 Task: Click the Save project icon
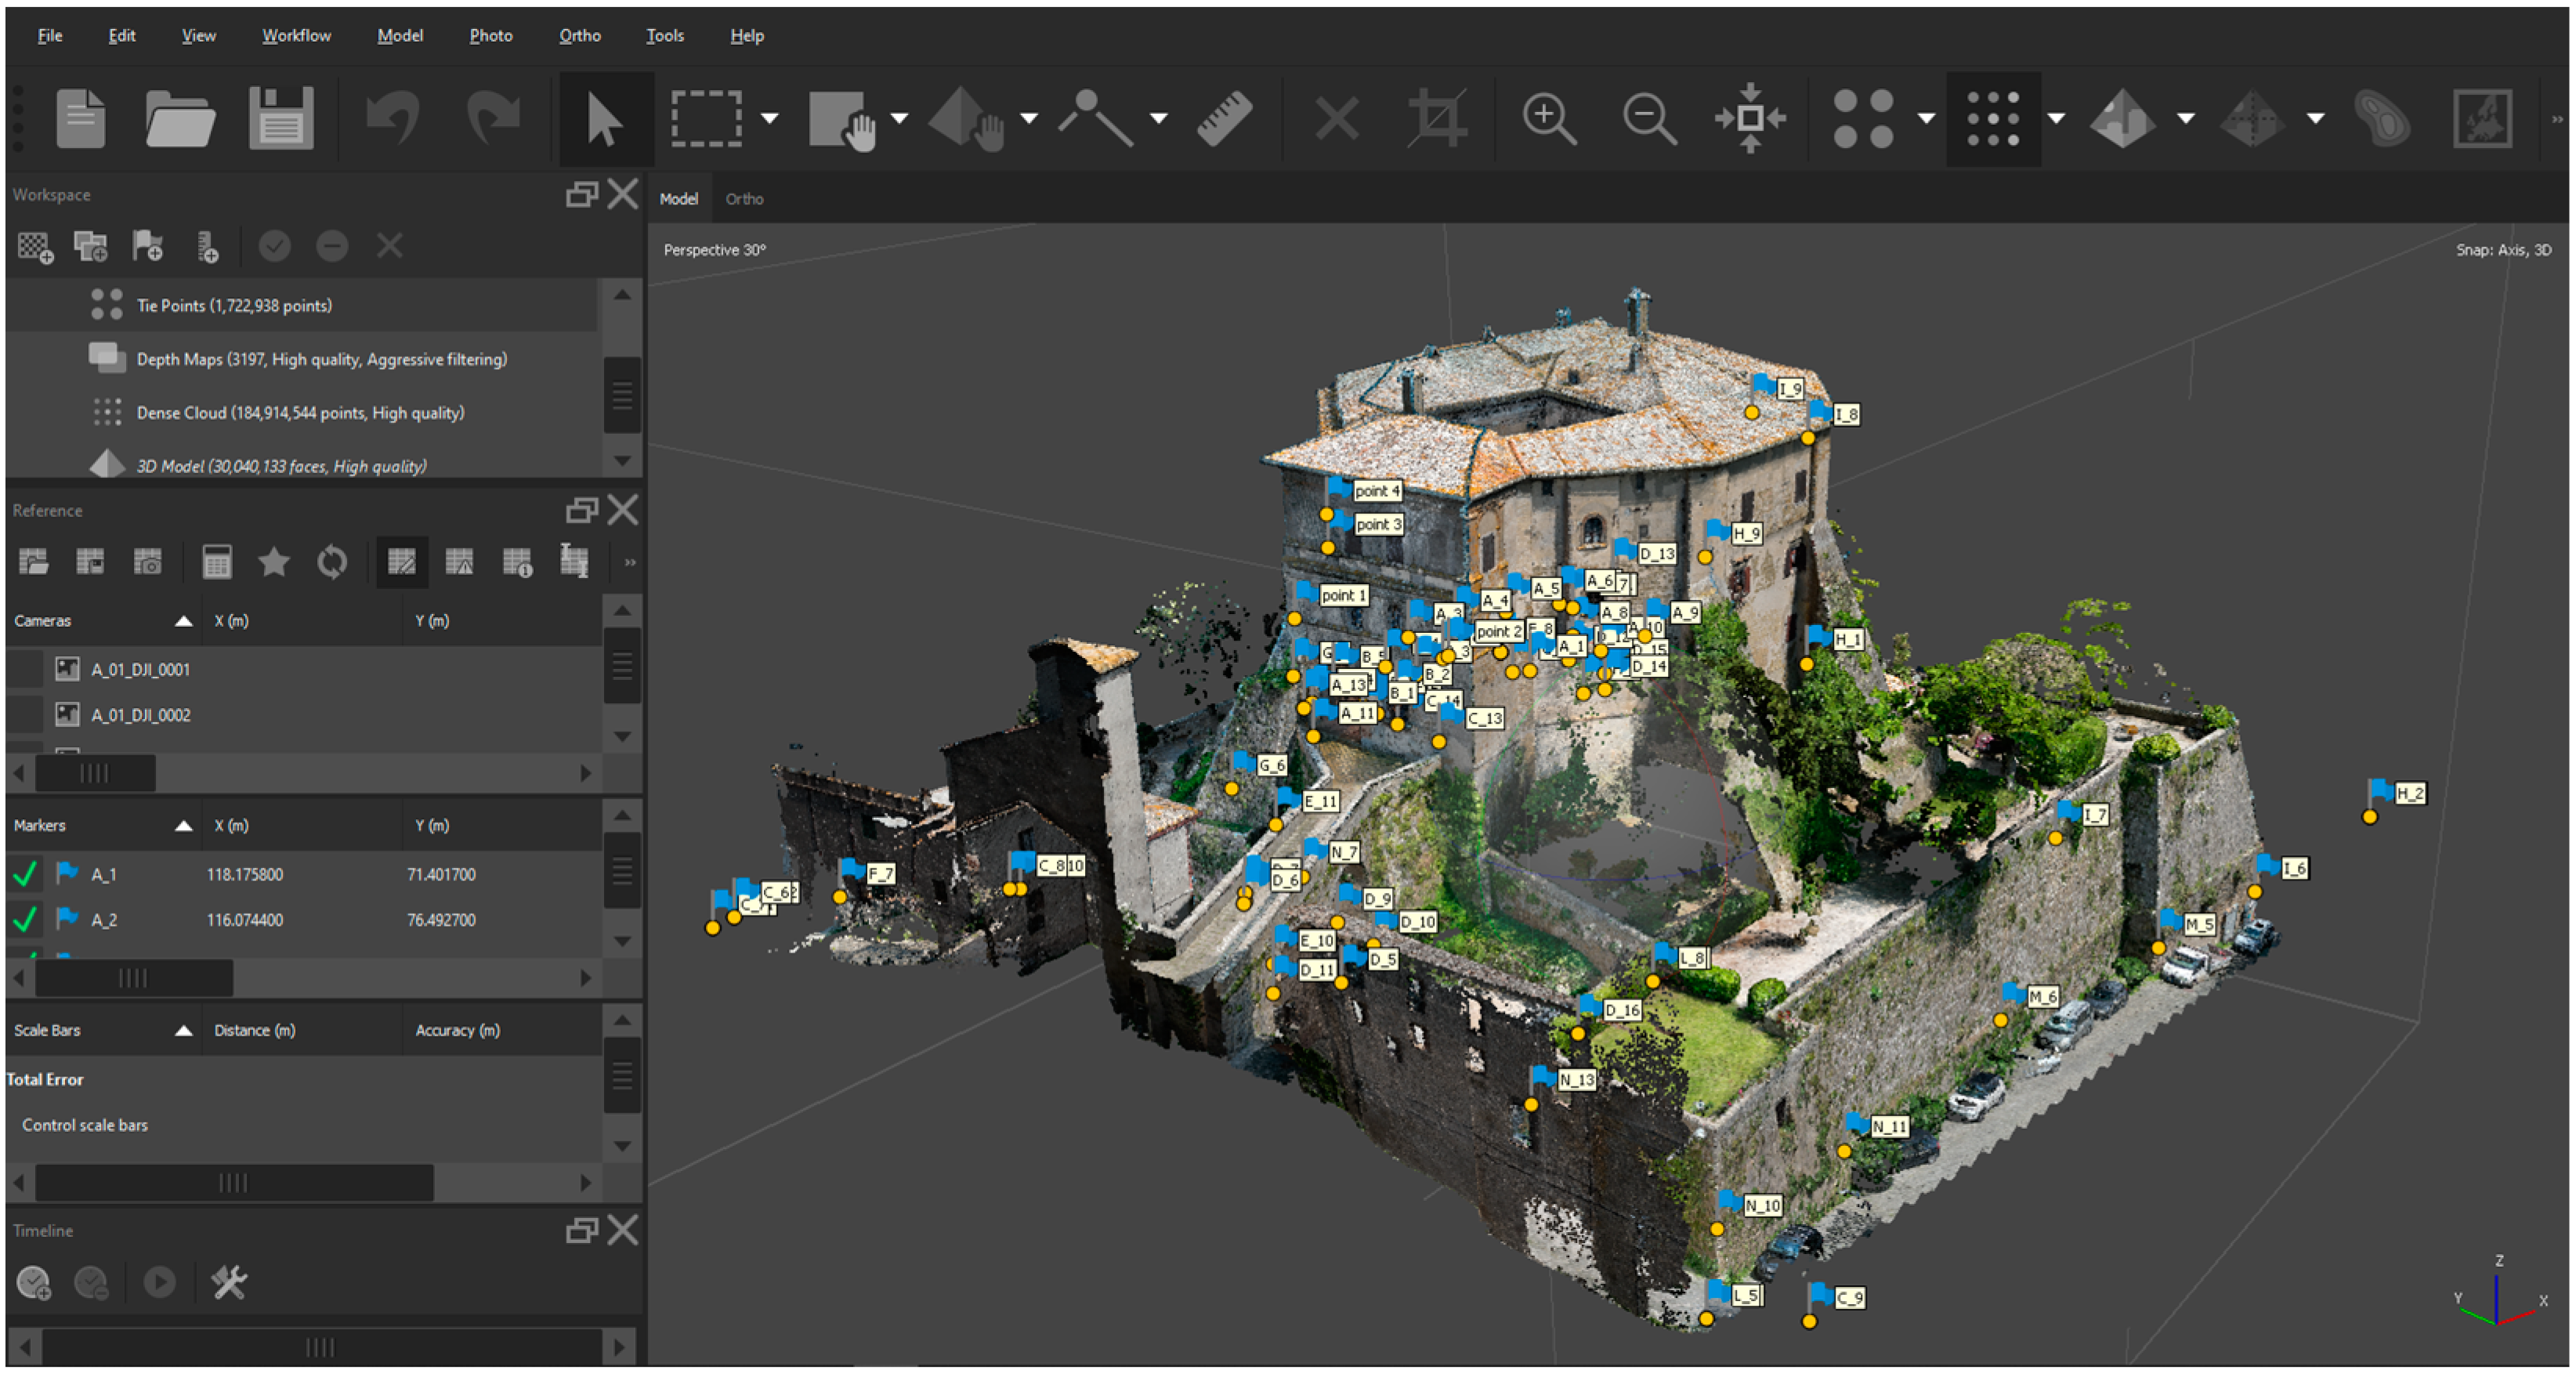(280, 118)
